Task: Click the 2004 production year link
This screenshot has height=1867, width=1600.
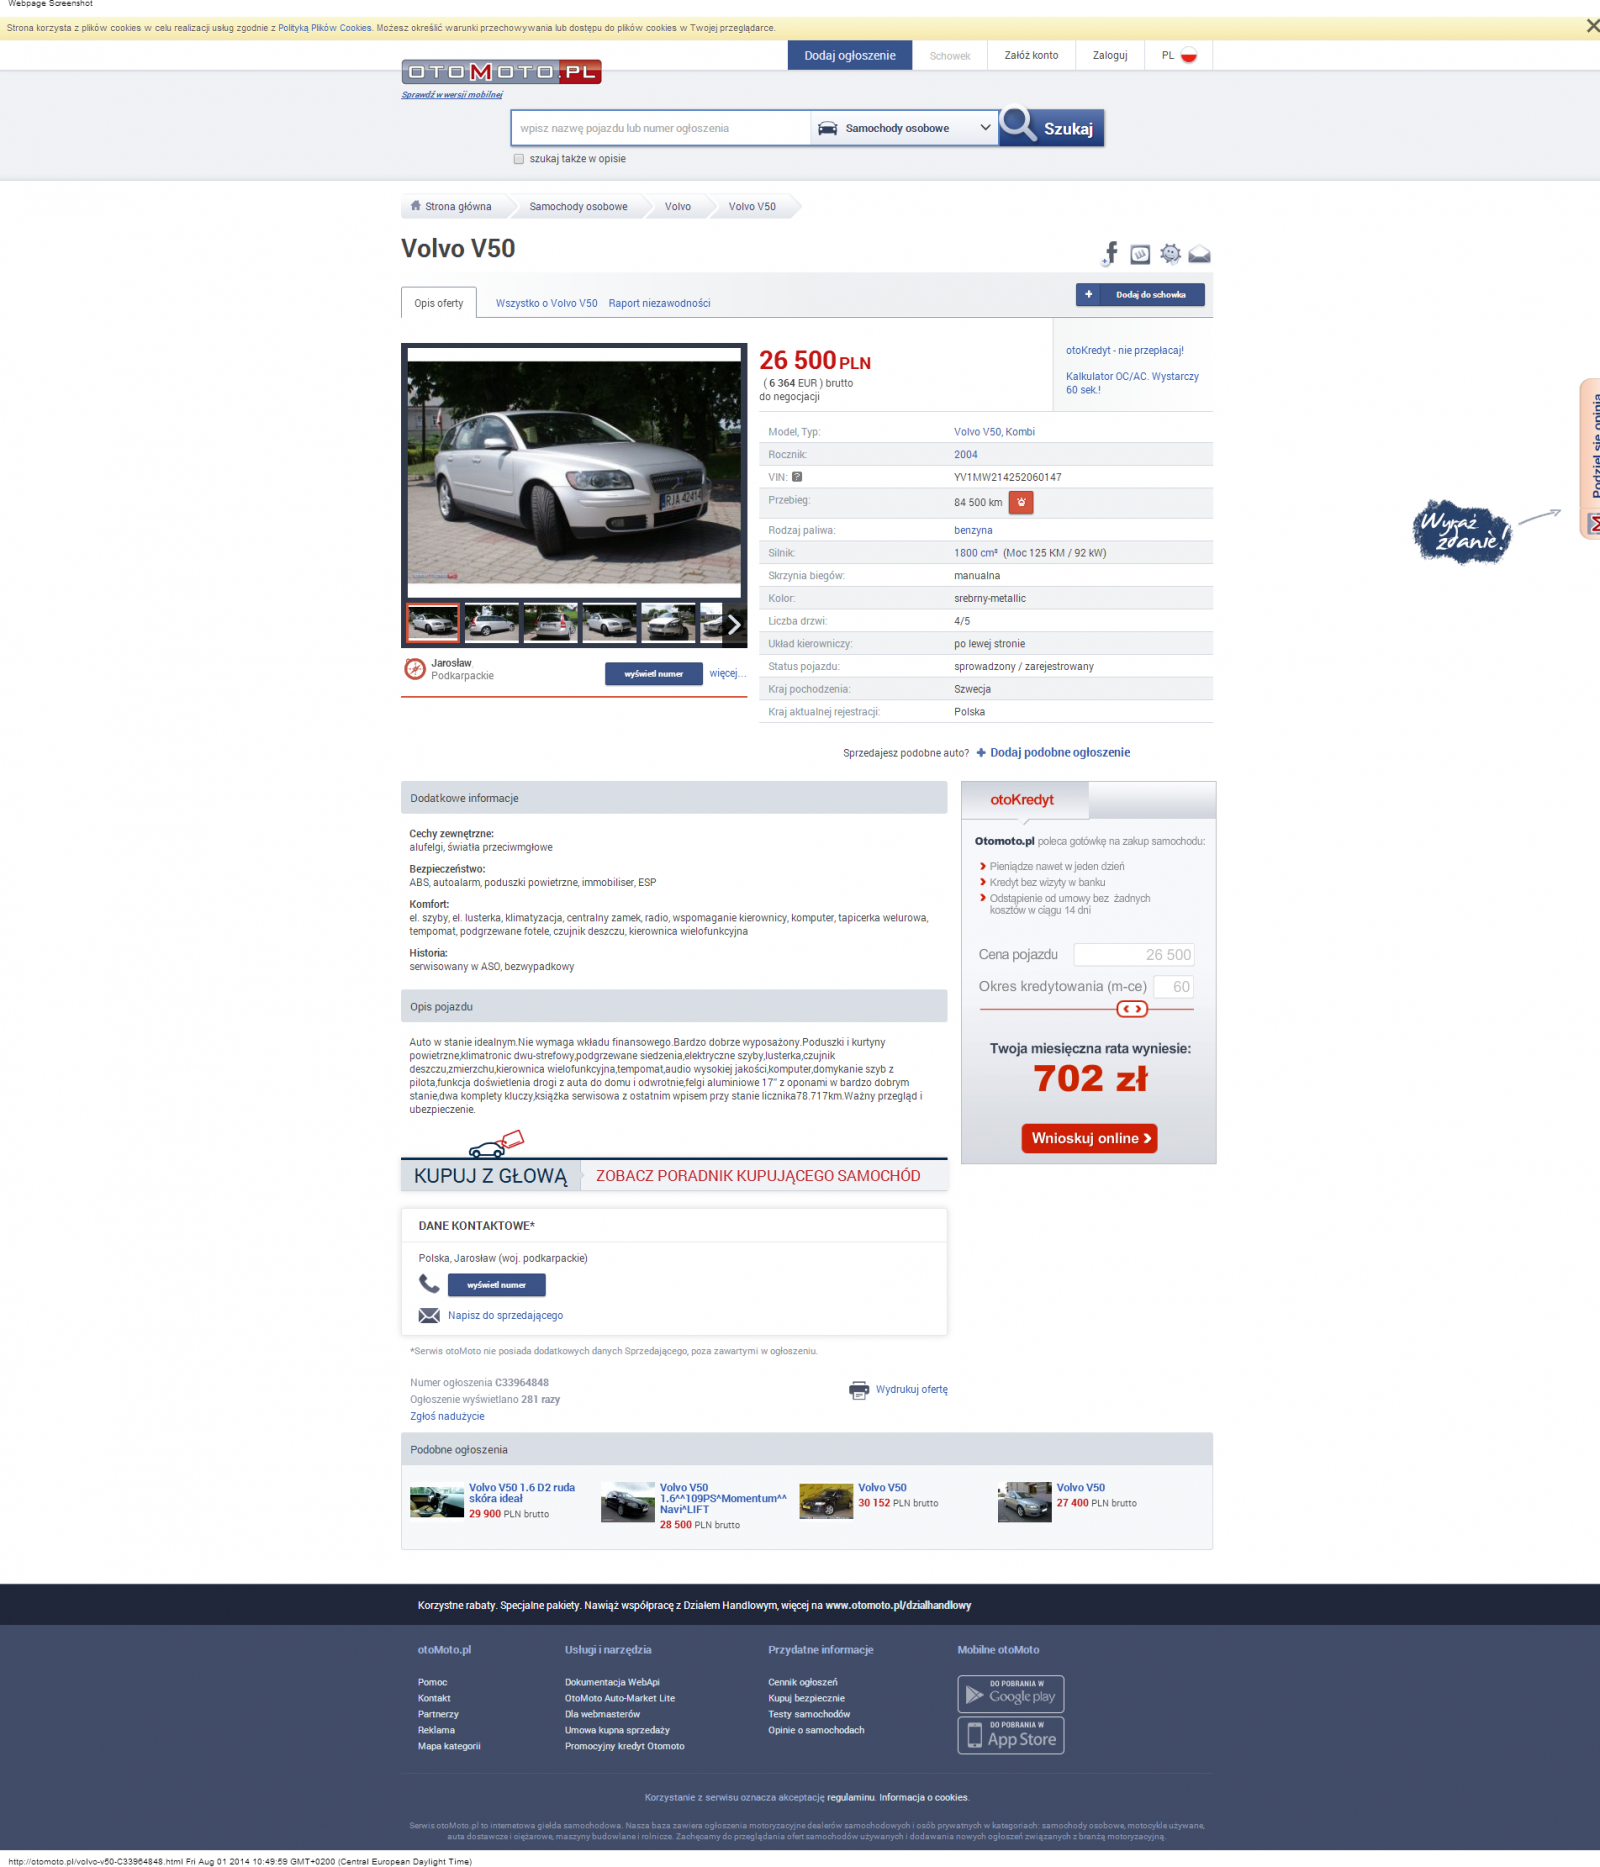Action: (x=966, y=455)
